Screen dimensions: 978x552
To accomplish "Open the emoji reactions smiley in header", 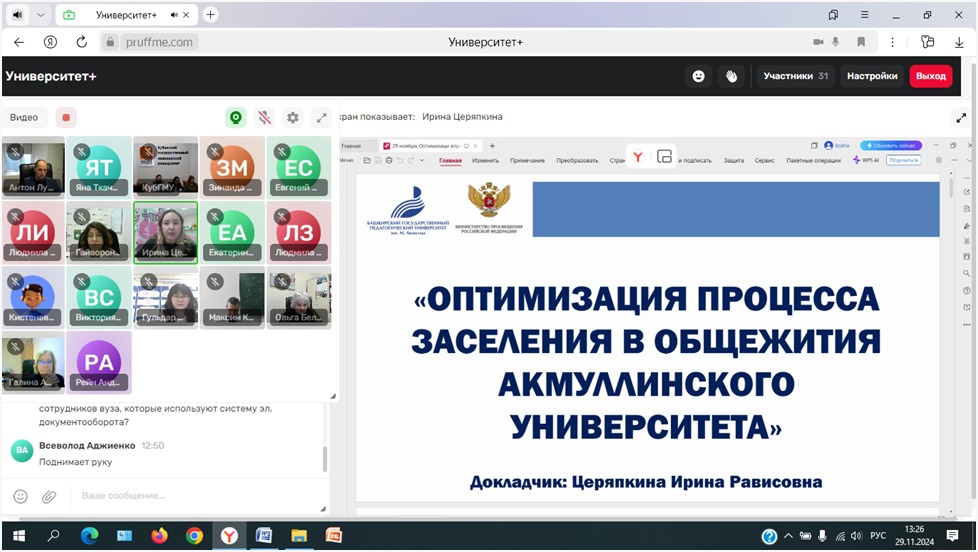I will pos(698,76).
